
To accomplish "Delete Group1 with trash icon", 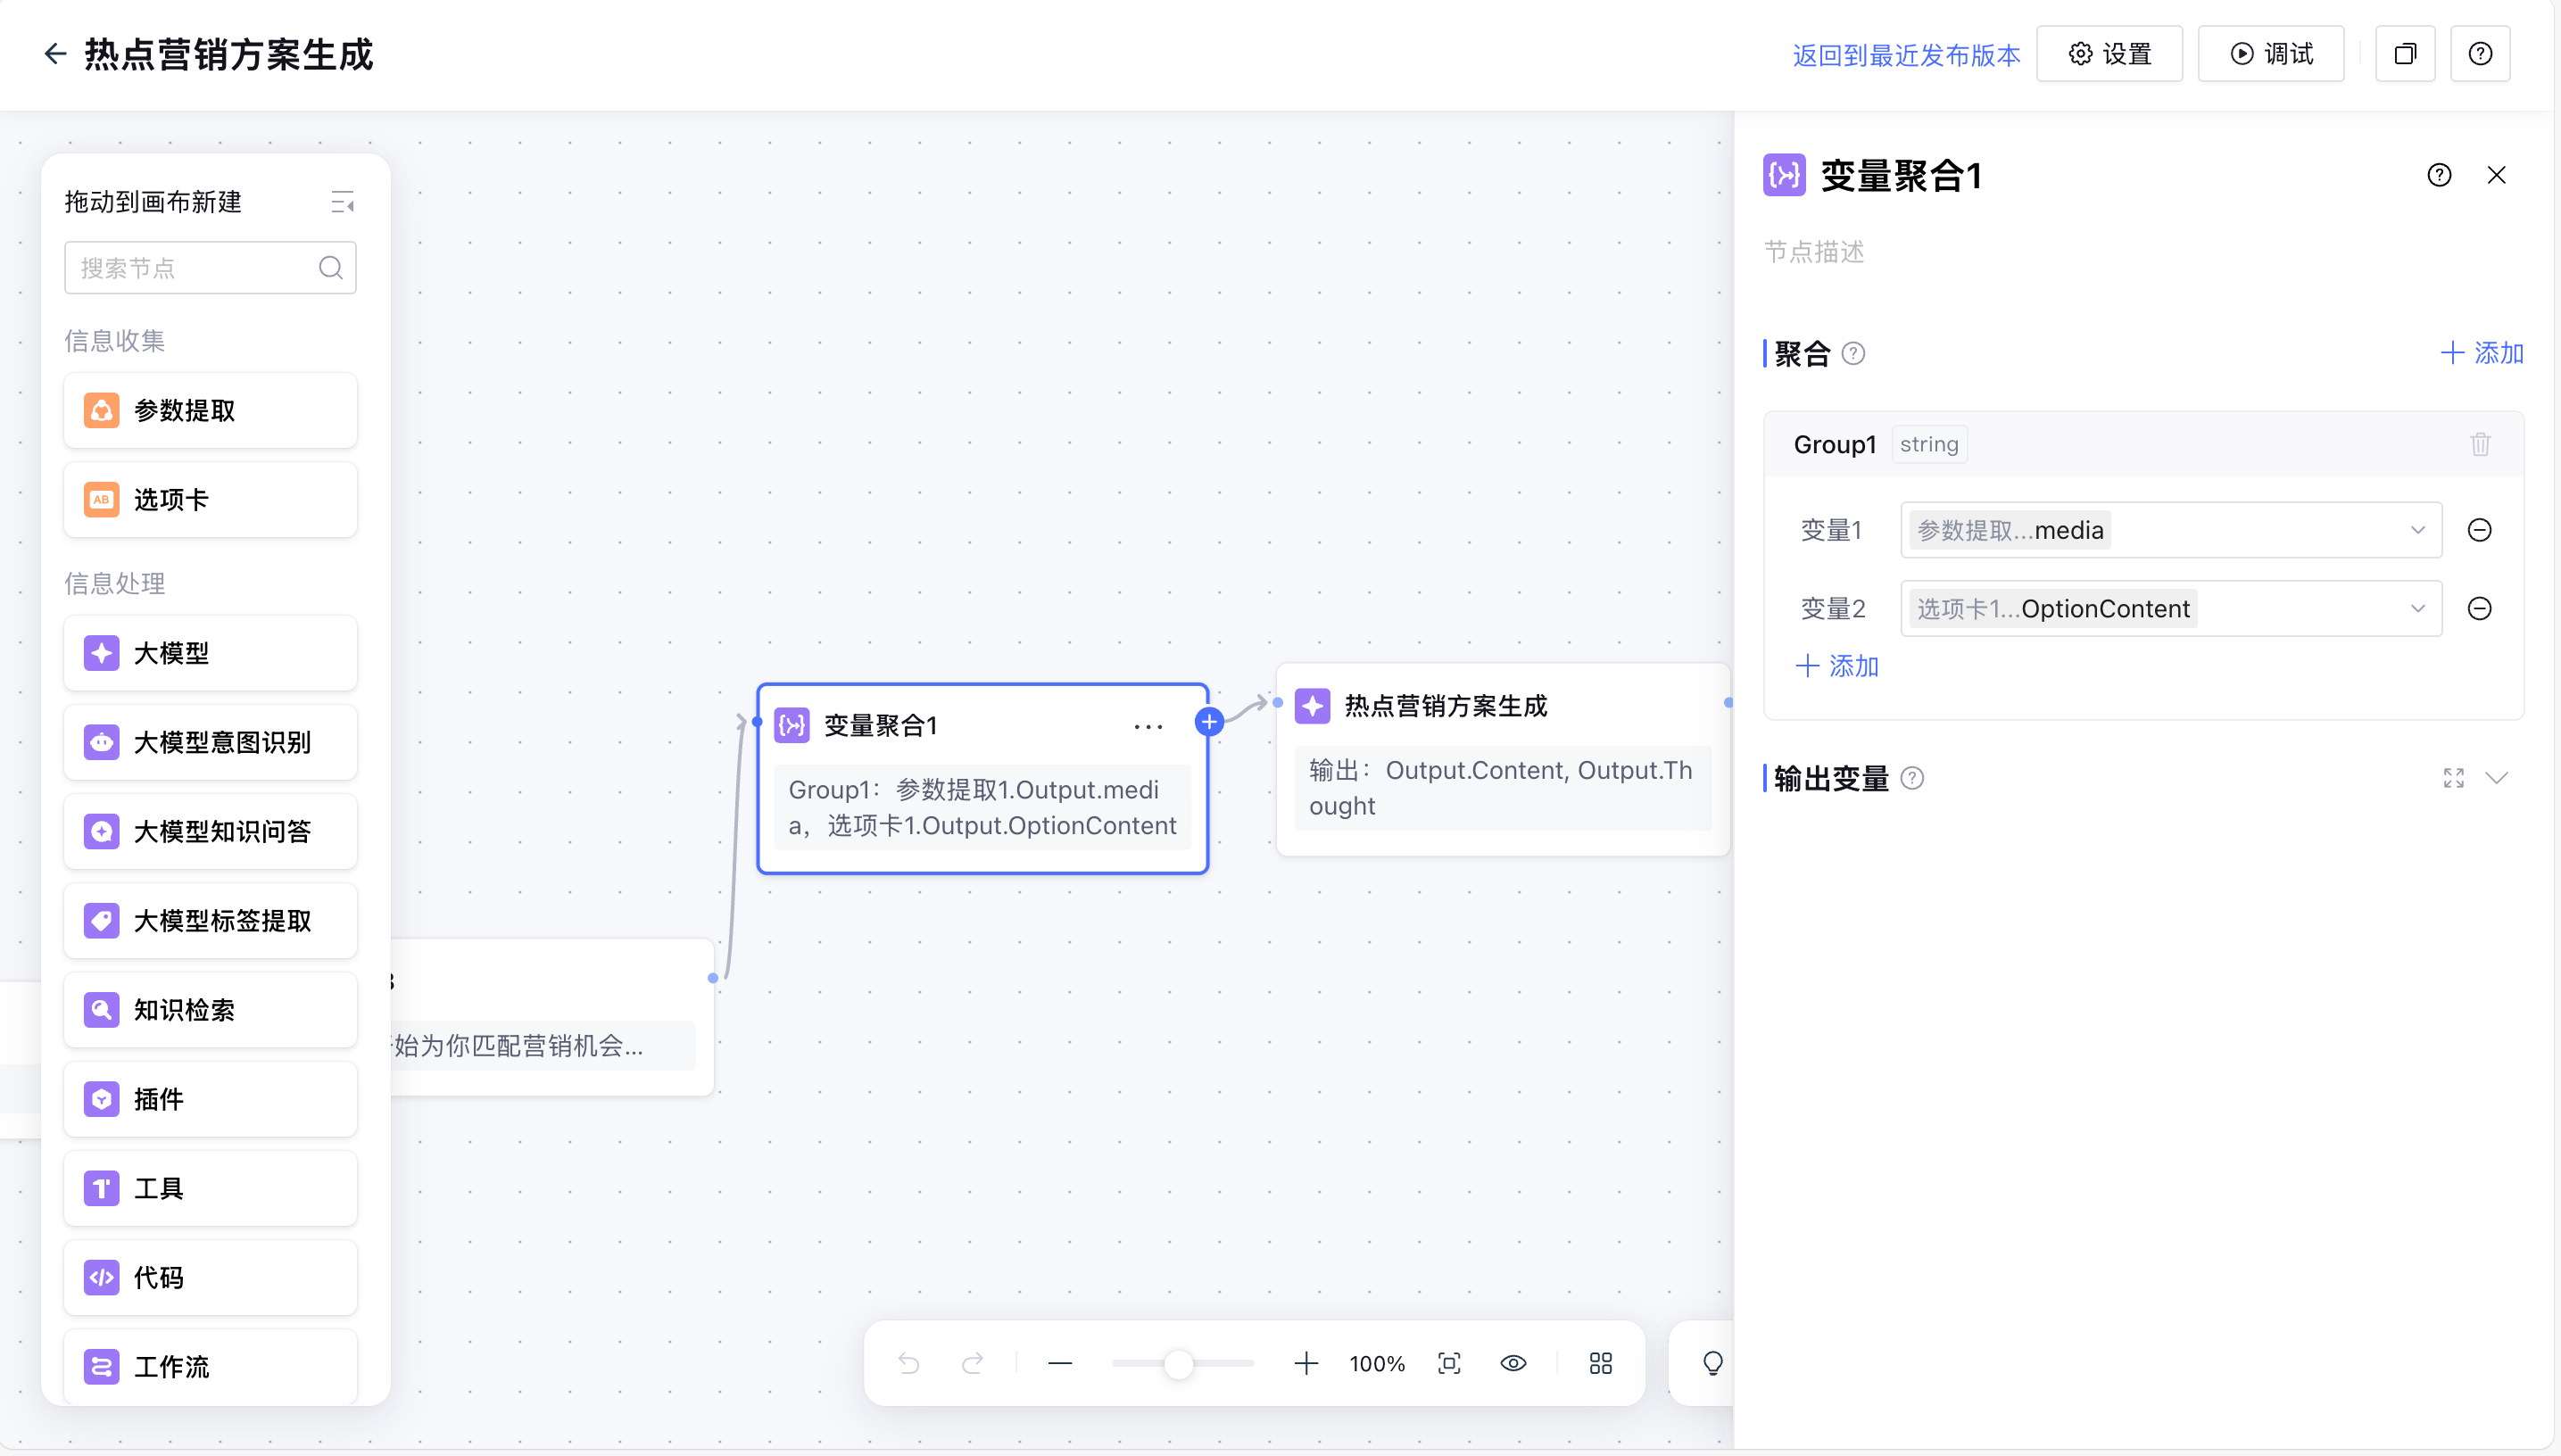I will [x=2480, y=444].
